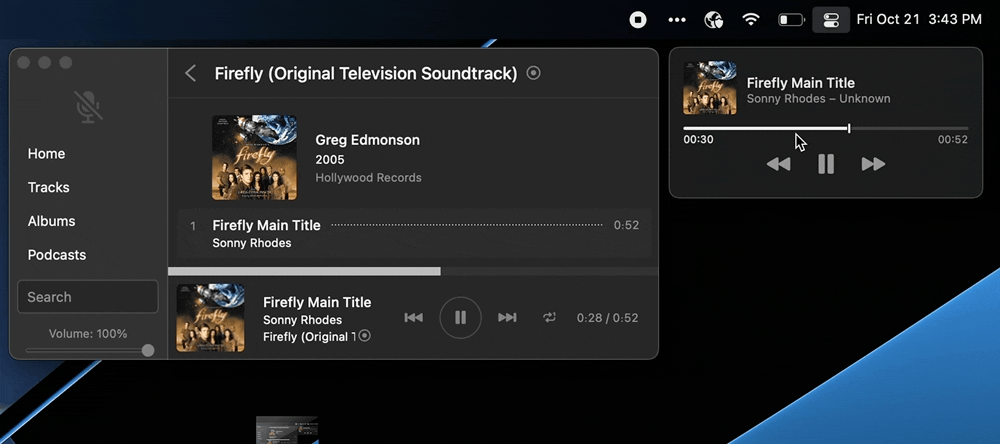Click the 00:52 remaining time in widget
The height and width of the screenshot is (444, 1000).
953,140
